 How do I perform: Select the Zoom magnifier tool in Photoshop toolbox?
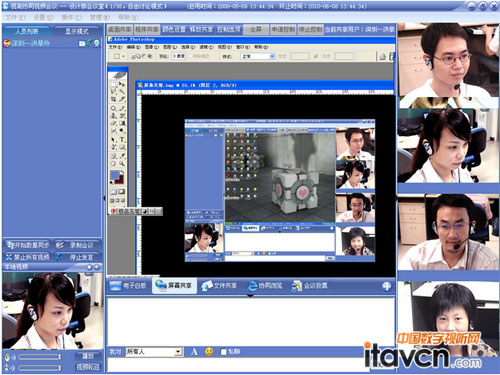click(122, 163)
